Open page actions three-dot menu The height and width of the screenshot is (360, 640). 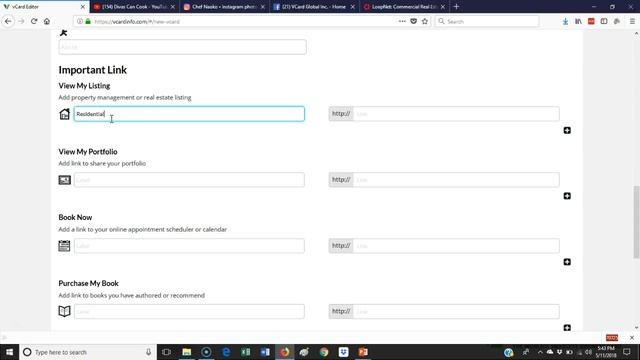pos(402,21)
